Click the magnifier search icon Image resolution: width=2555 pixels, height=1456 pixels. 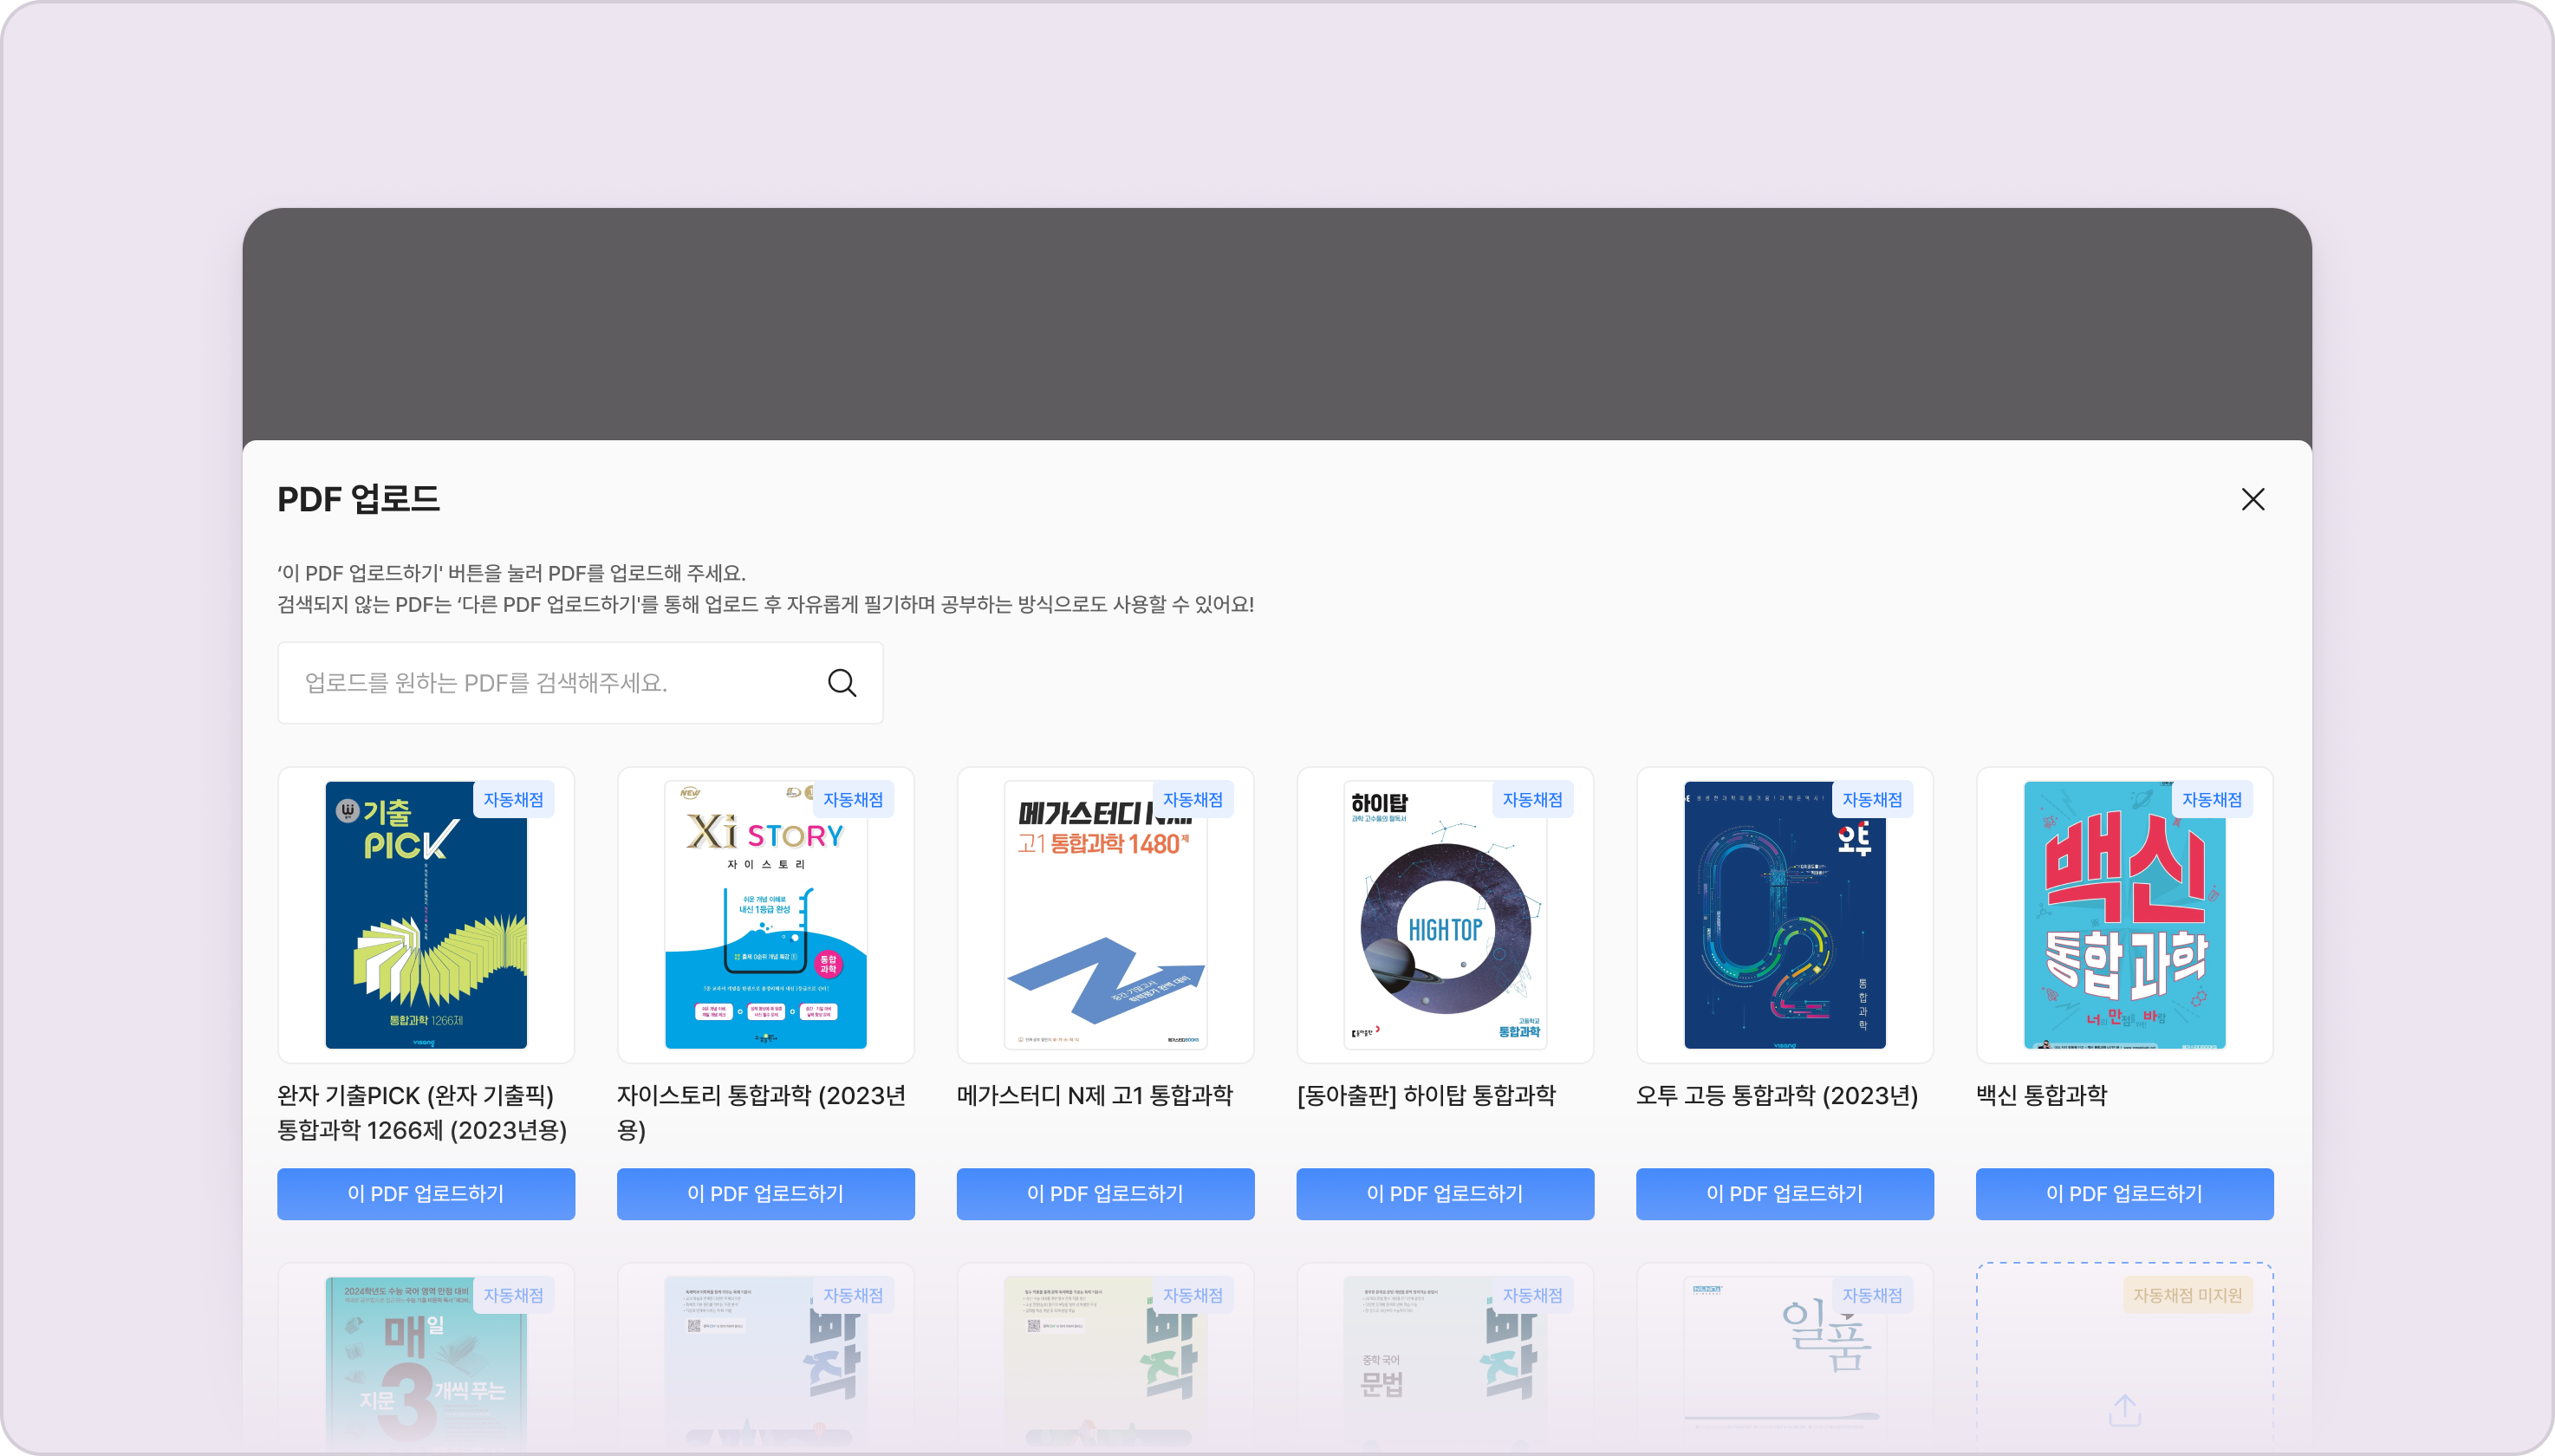pos(842,683)
